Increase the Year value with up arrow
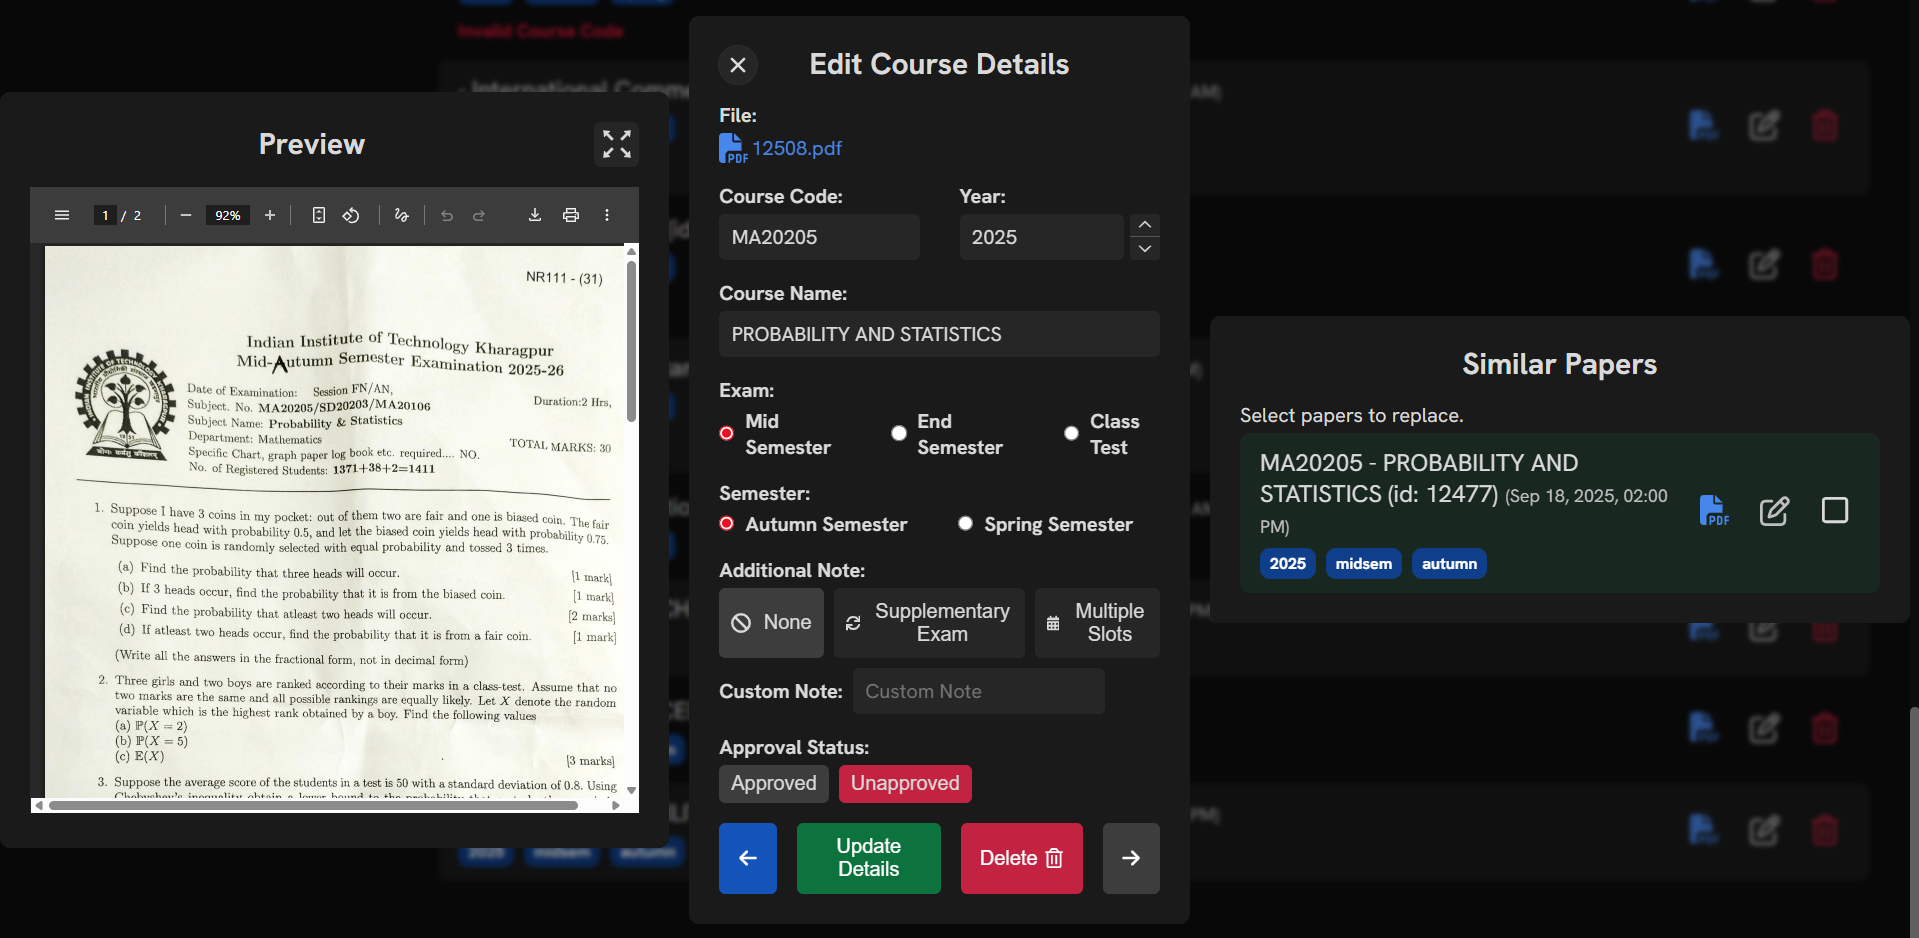Screen dimensions: 1919x938 point(1145,225)
